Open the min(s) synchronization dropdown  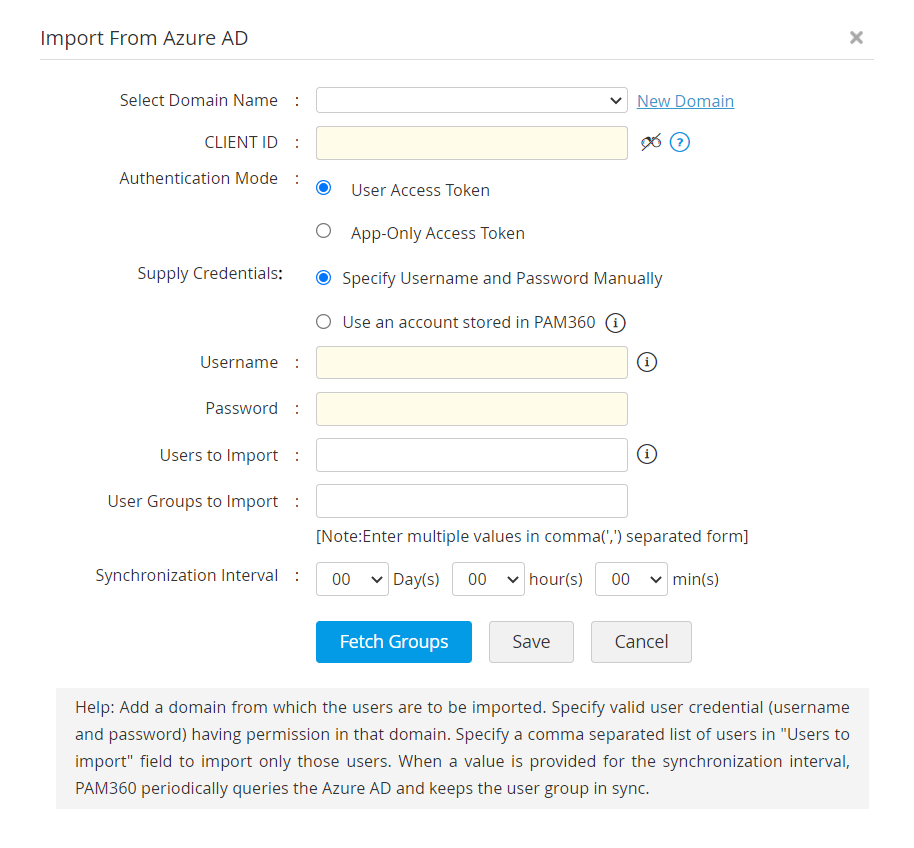point(631,579)
